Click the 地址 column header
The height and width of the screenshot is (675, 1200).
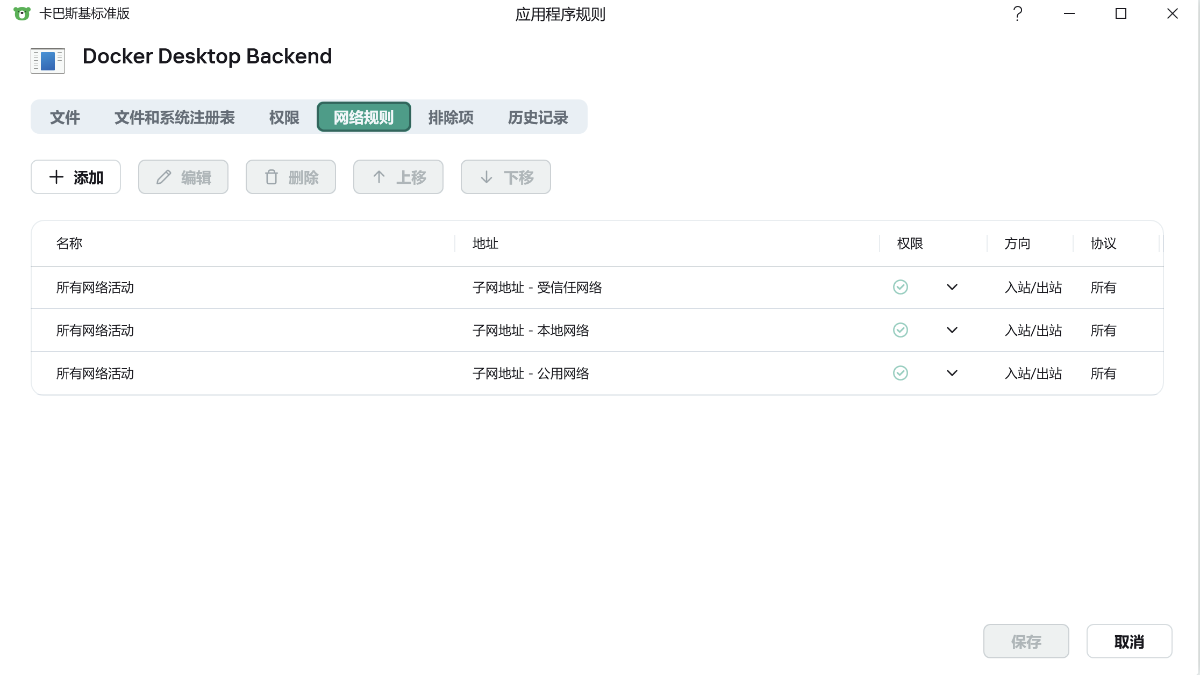pyautogui.click(x=485, y=243)
